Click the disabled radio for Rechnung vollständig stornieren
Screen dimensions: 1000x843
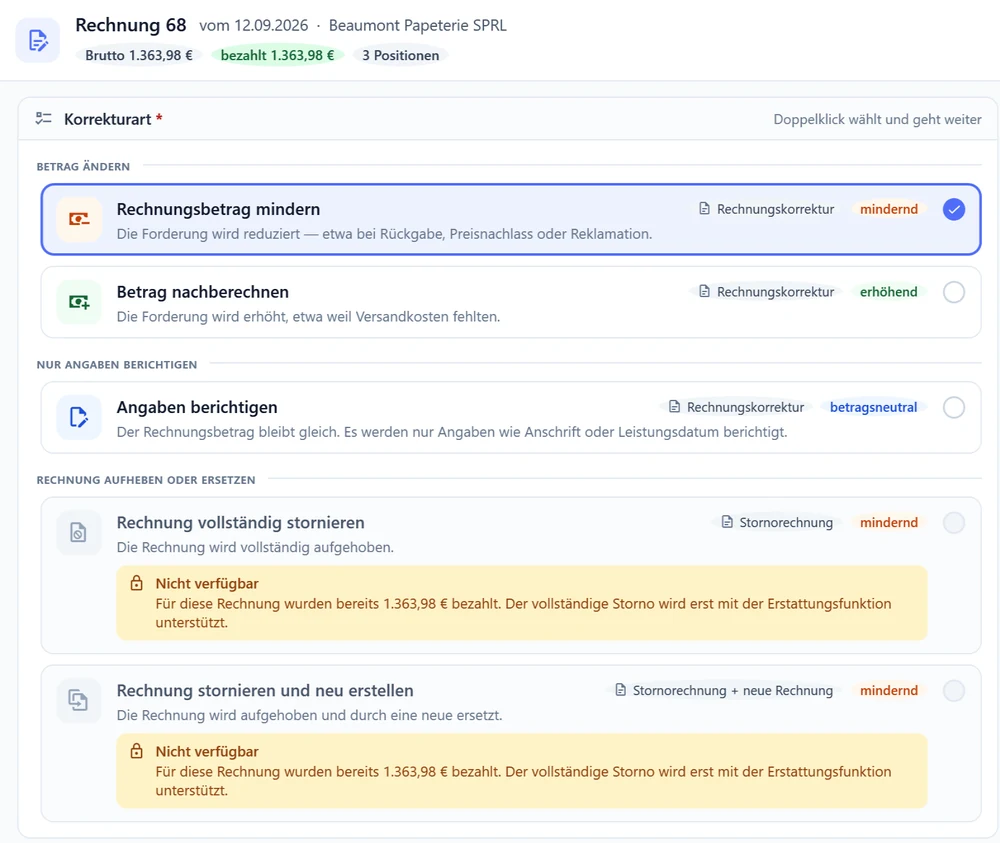pyautogui.click(x=953, y=522)
